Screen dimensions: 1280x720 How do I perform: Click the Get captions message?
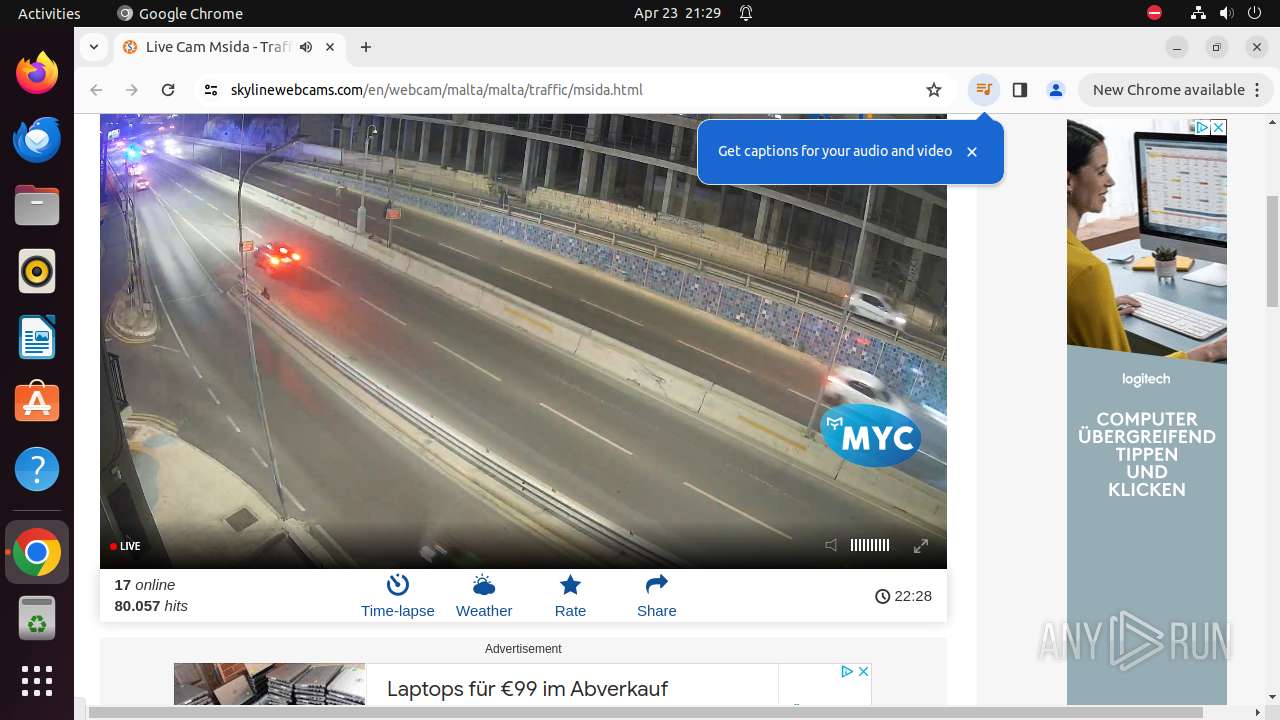(835, 151)
